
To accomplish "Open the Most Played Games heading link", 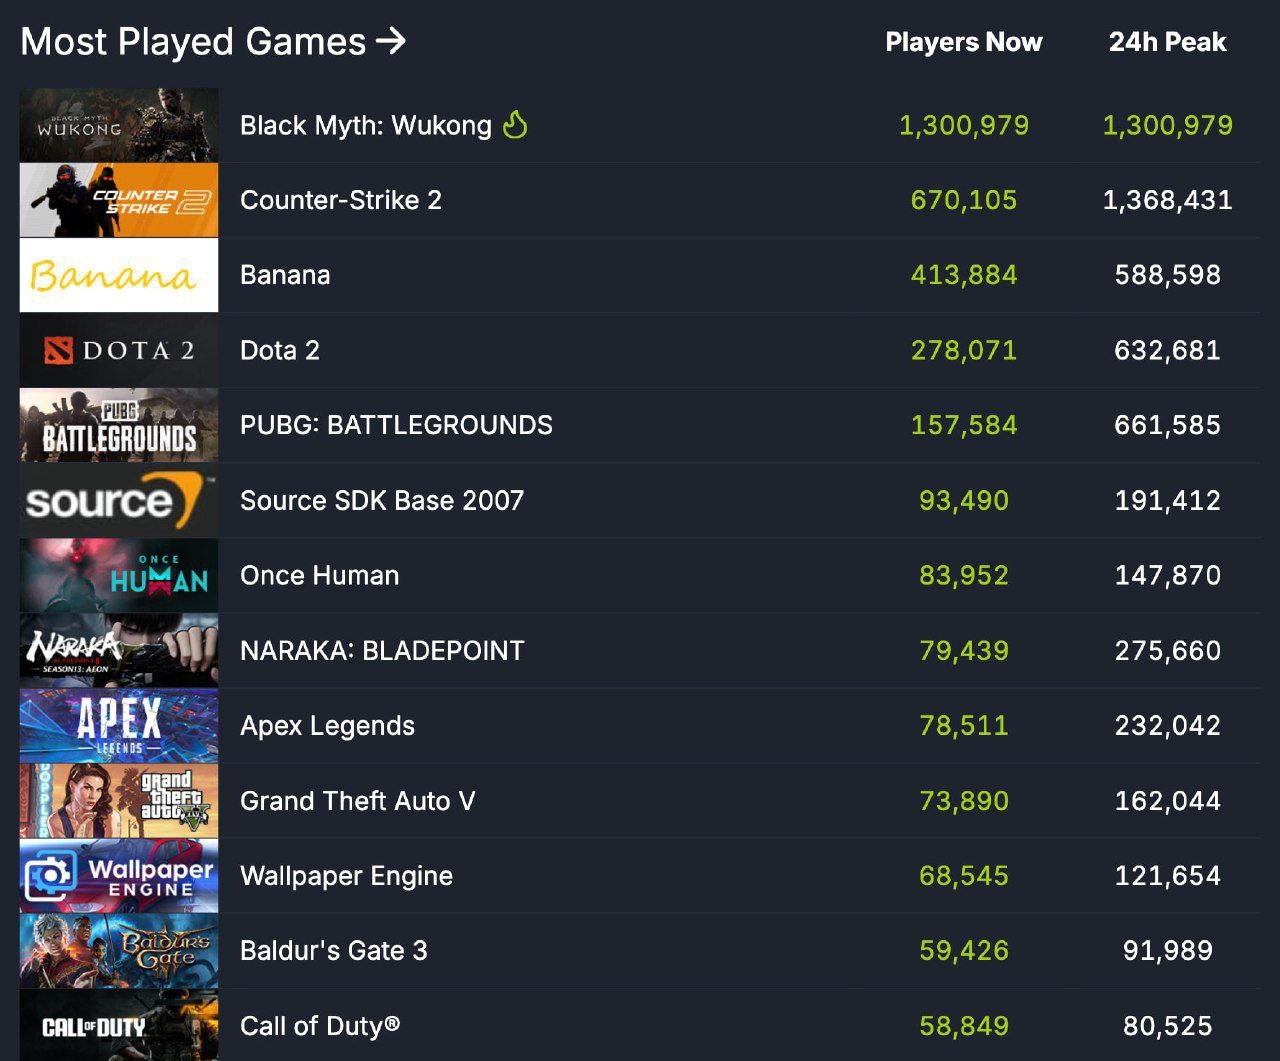I will (x=213, y=42).
